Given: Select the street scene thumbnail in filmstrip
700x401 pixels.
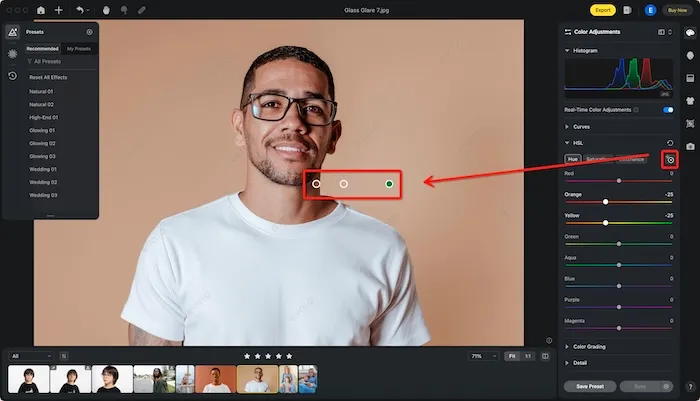Looking at the screenshot, I should (x=154, y=379).
